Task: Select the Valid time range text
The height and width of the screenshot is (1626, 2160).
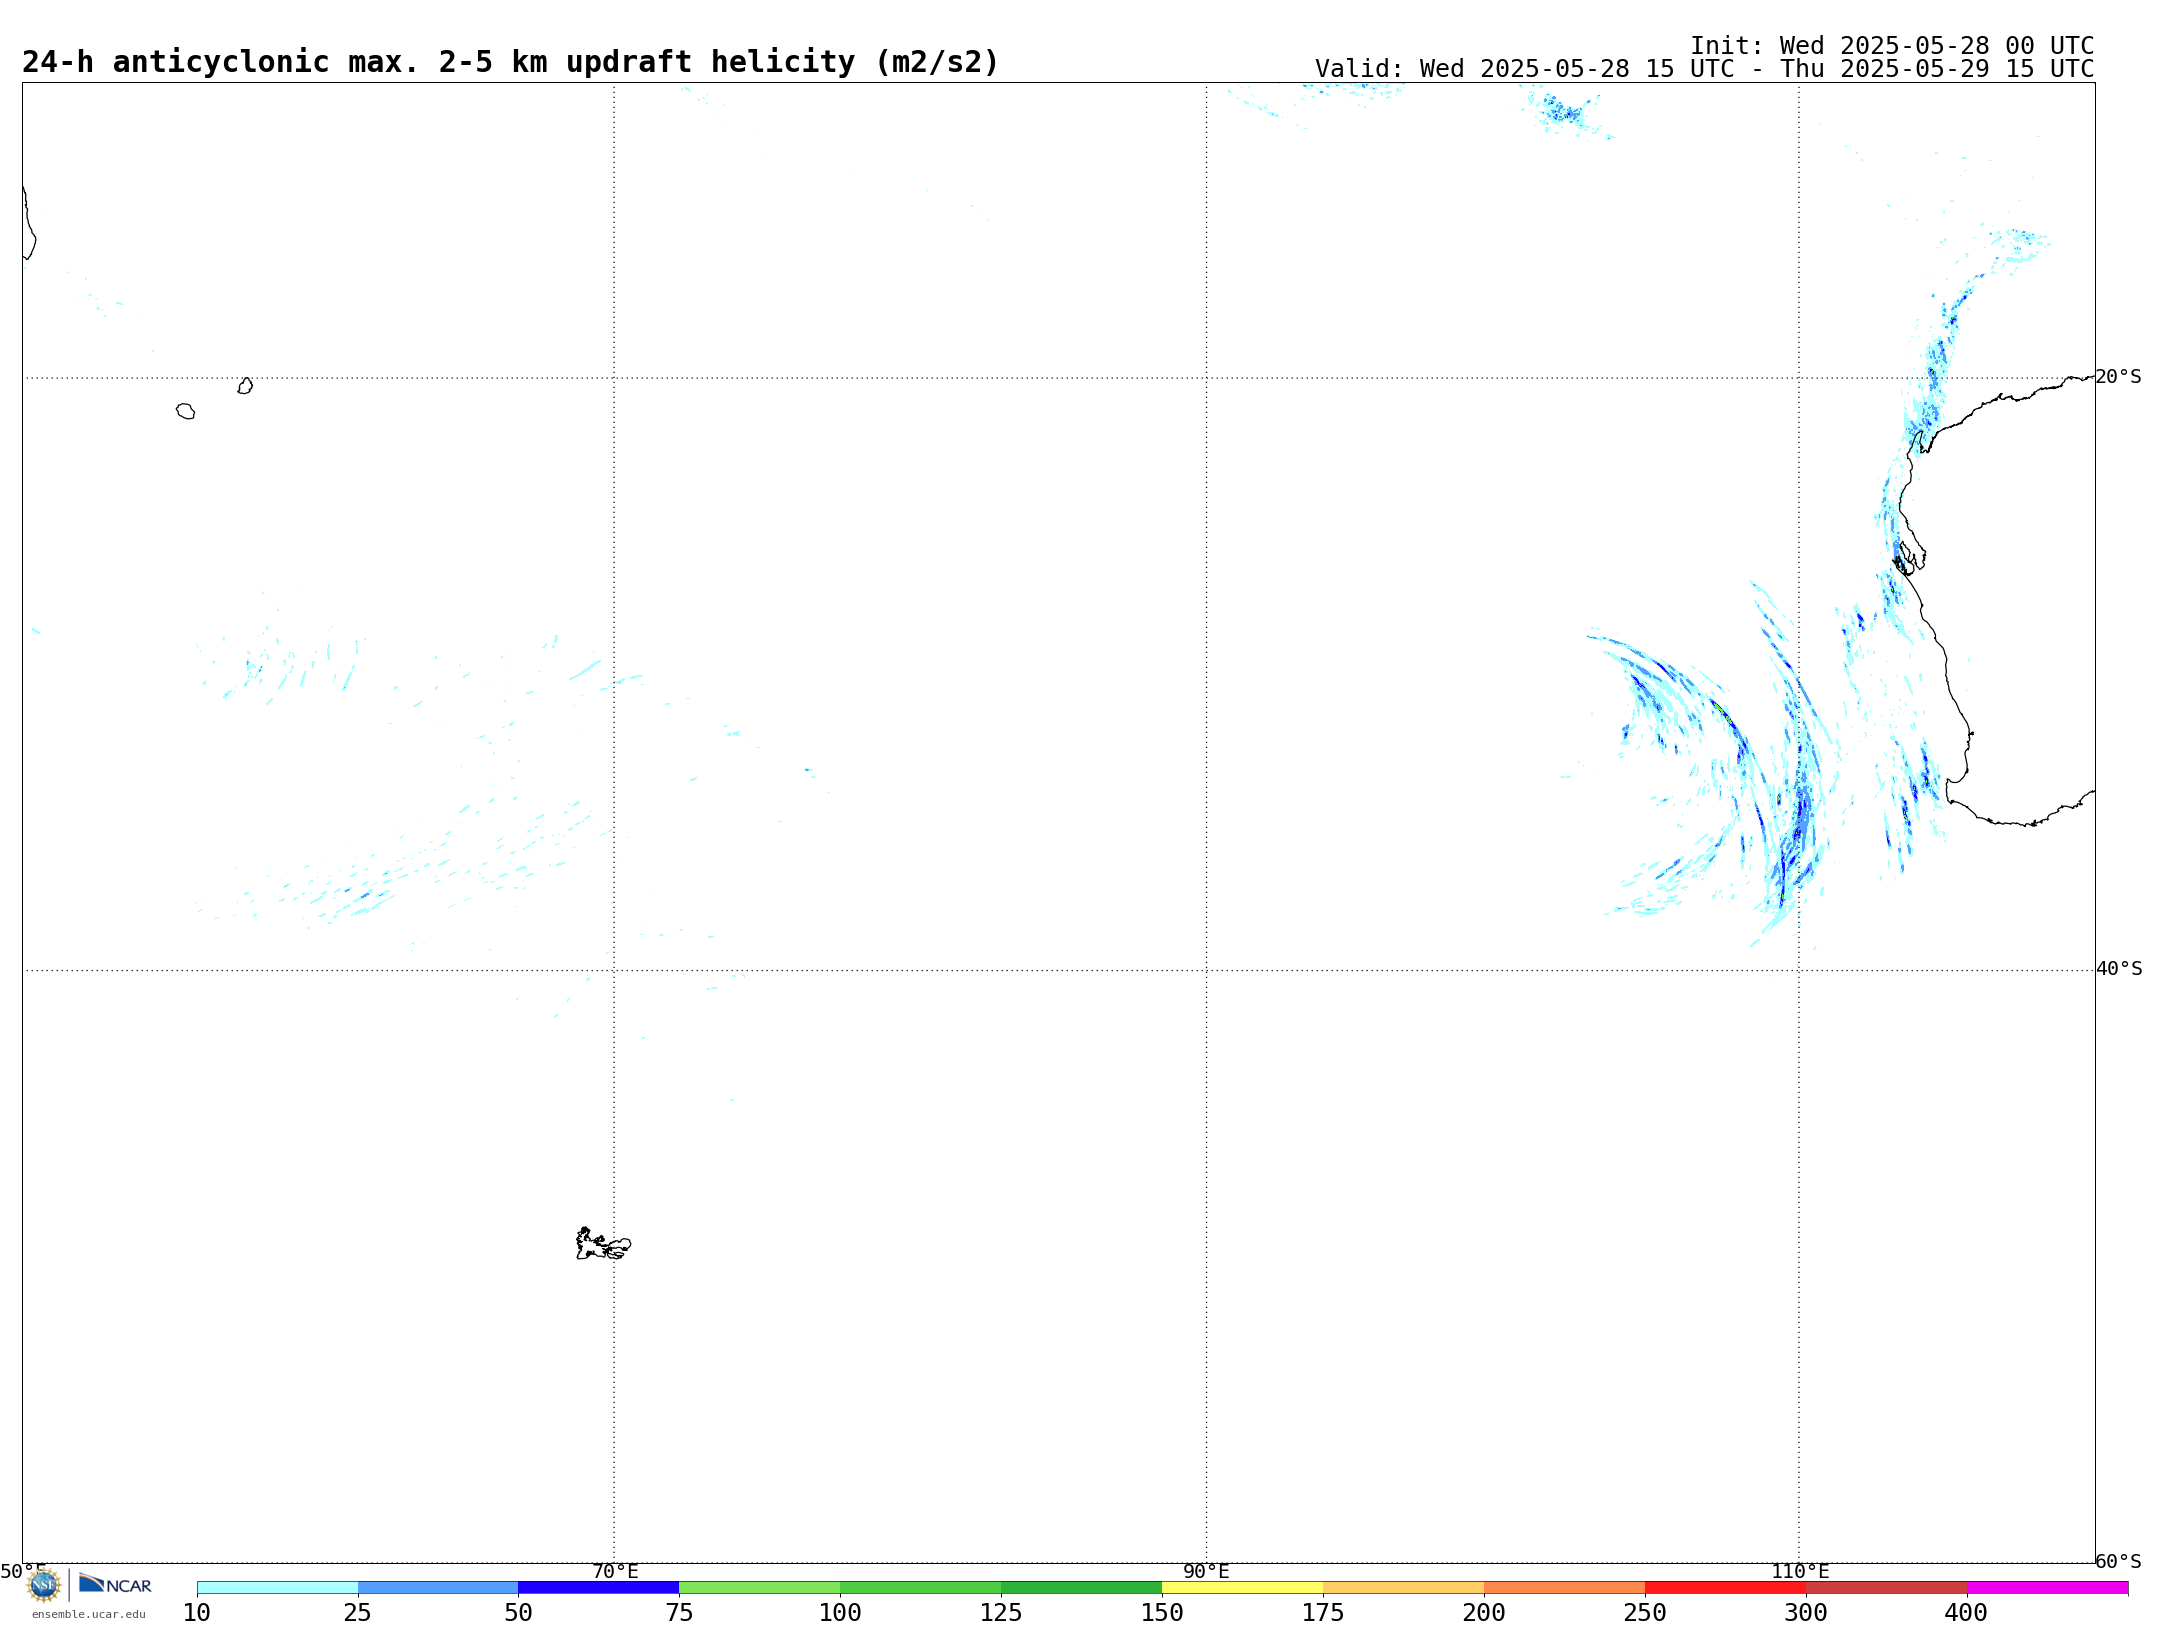Action: [1704, 69]
